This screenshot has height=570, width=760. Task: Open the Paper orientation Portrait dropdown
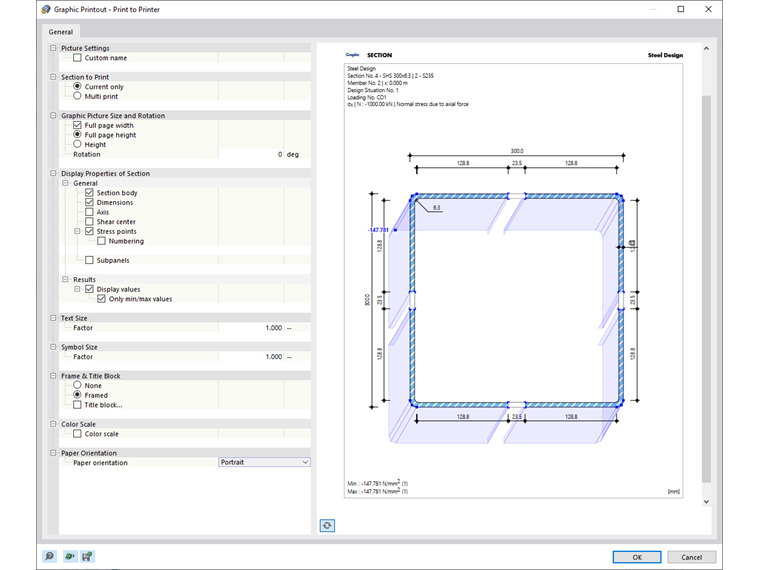pos(265,462)
